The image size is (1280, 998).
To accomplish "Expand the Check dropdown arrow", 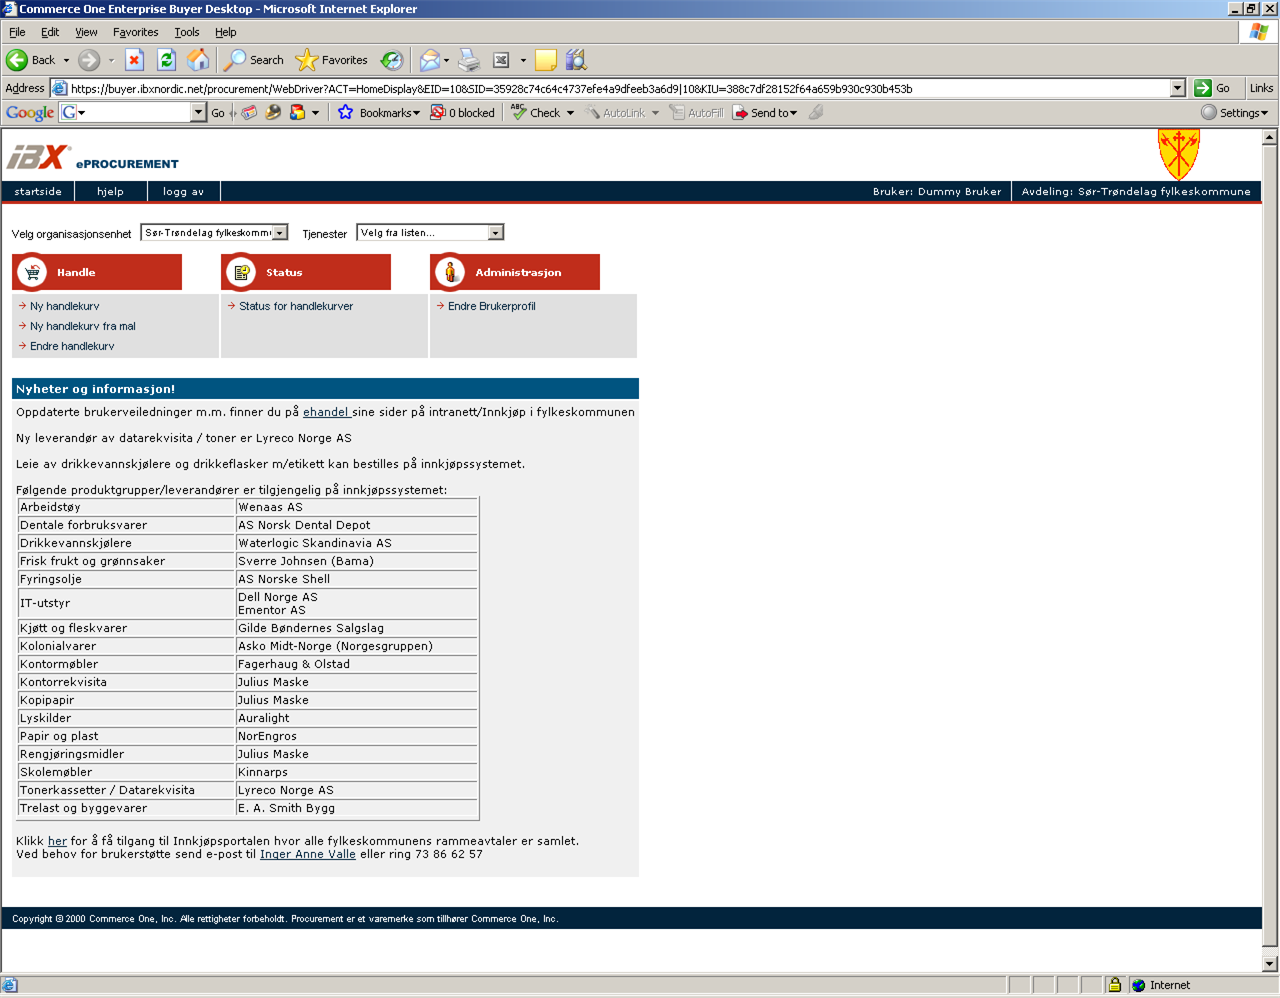I will pos(570,113).
